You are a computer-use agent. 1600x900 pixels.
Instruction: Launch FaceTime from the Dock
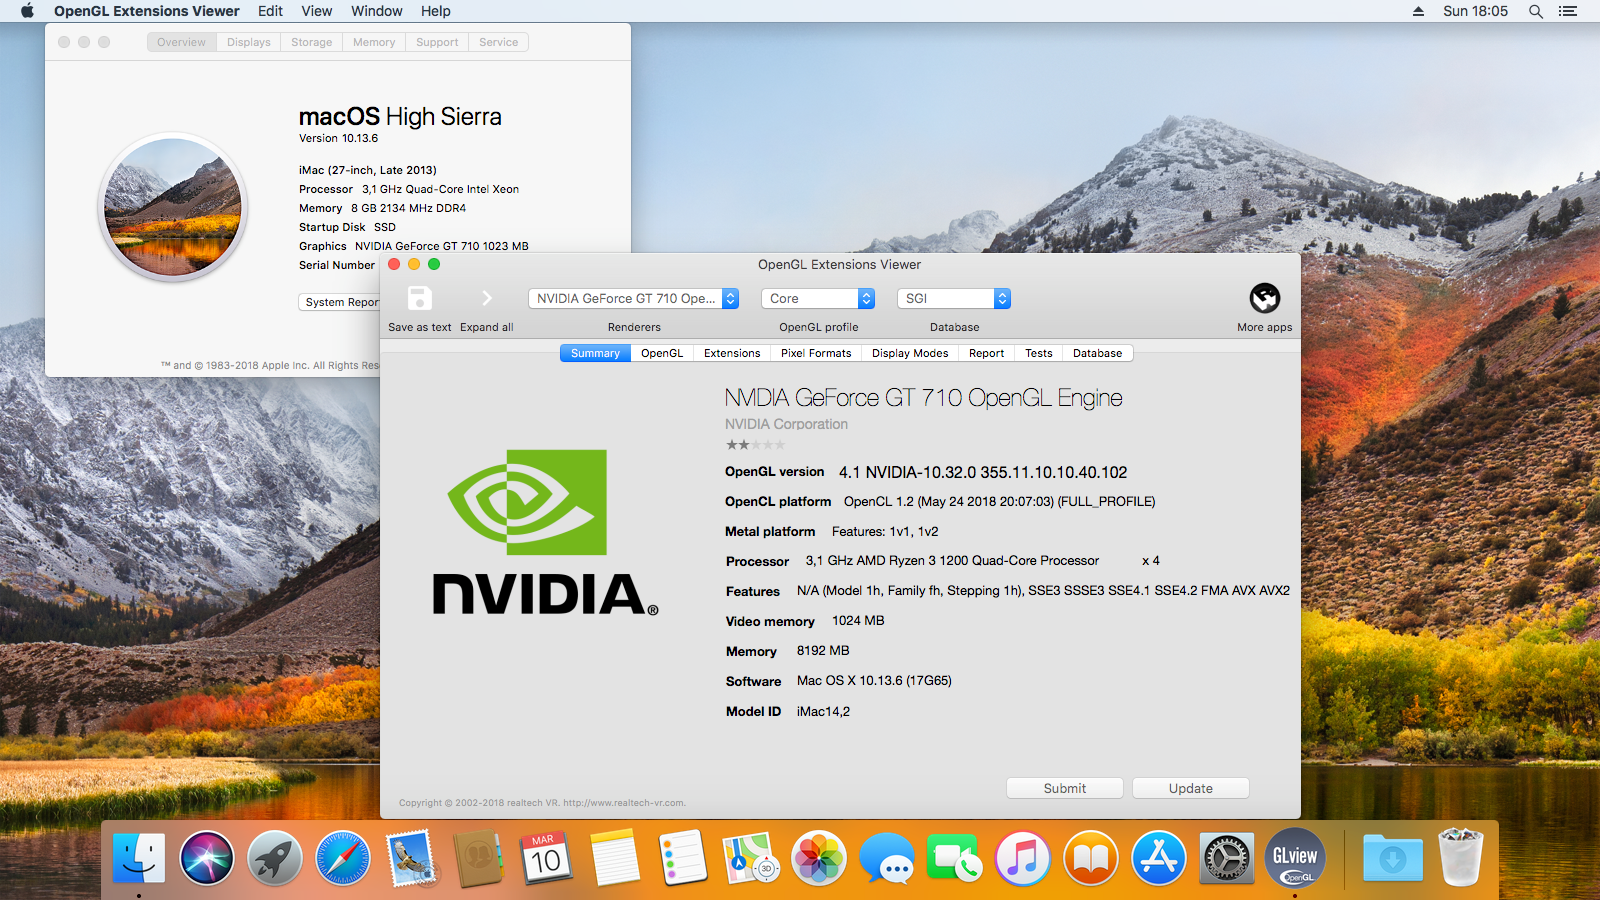click(955, 858)
